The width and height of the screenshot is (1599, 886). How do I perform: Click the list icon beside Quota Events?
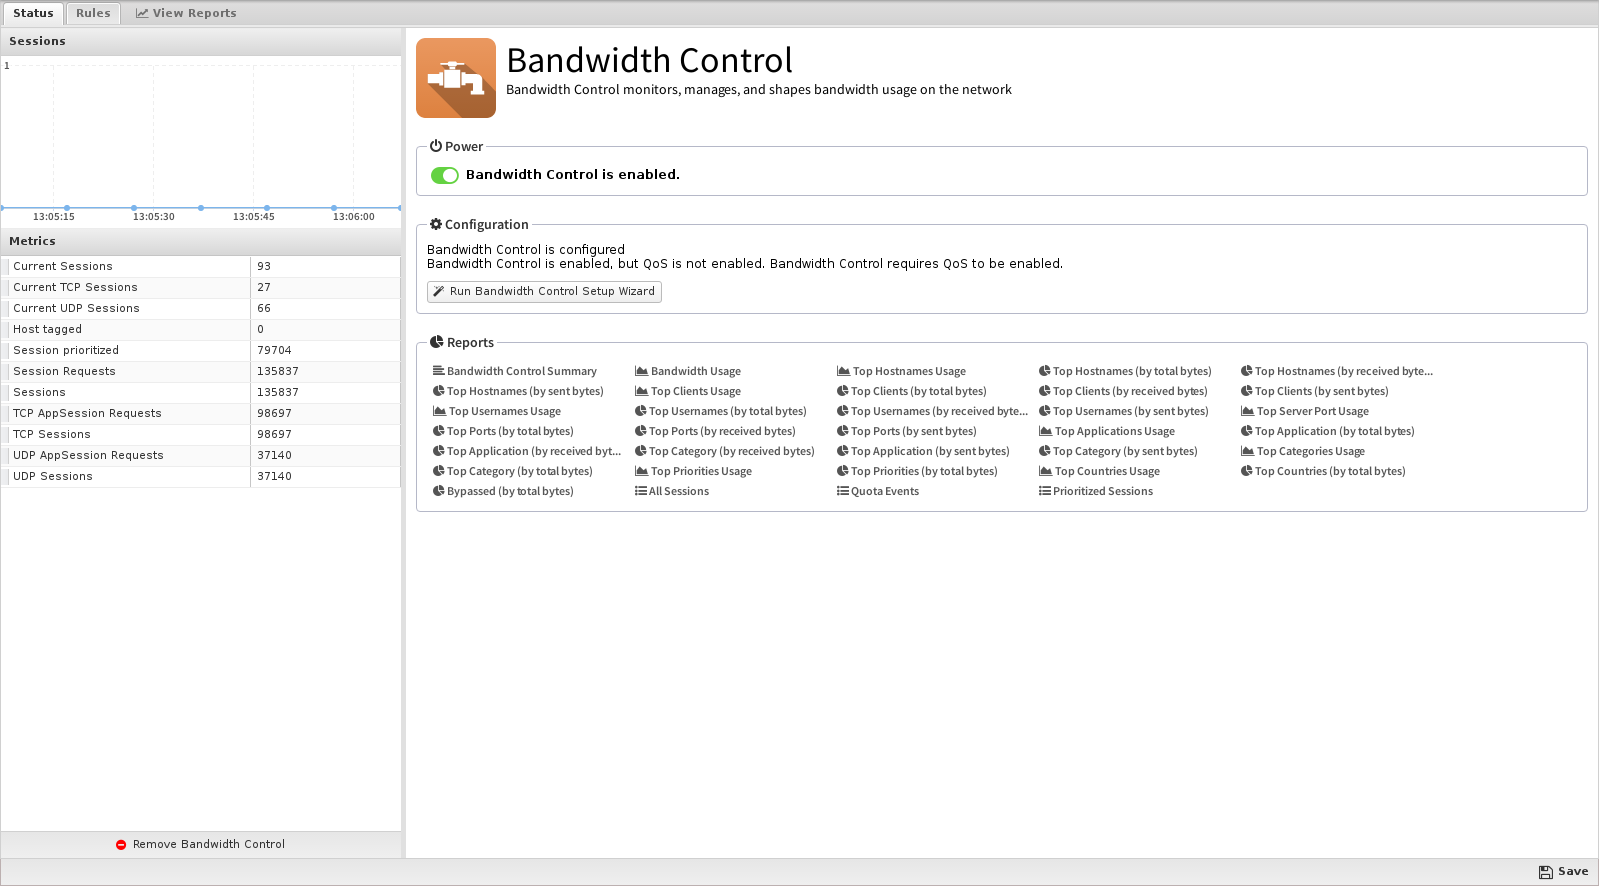tap(842, 491)
